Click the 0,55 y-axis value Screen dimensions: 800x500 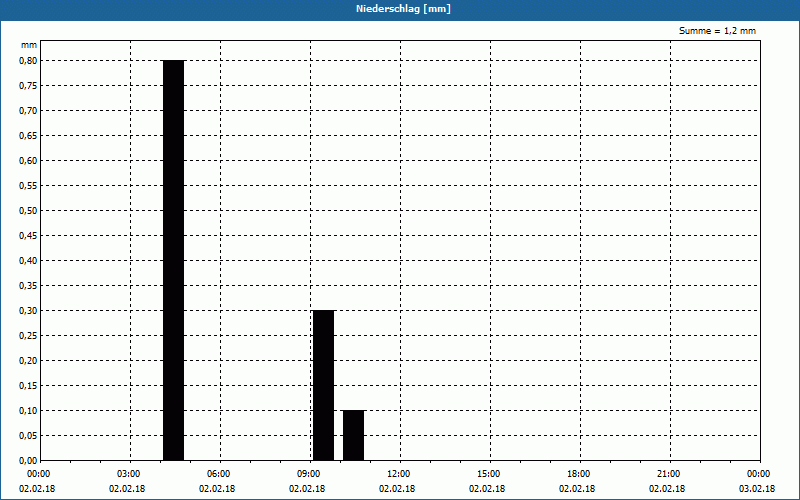coord(28,186)
